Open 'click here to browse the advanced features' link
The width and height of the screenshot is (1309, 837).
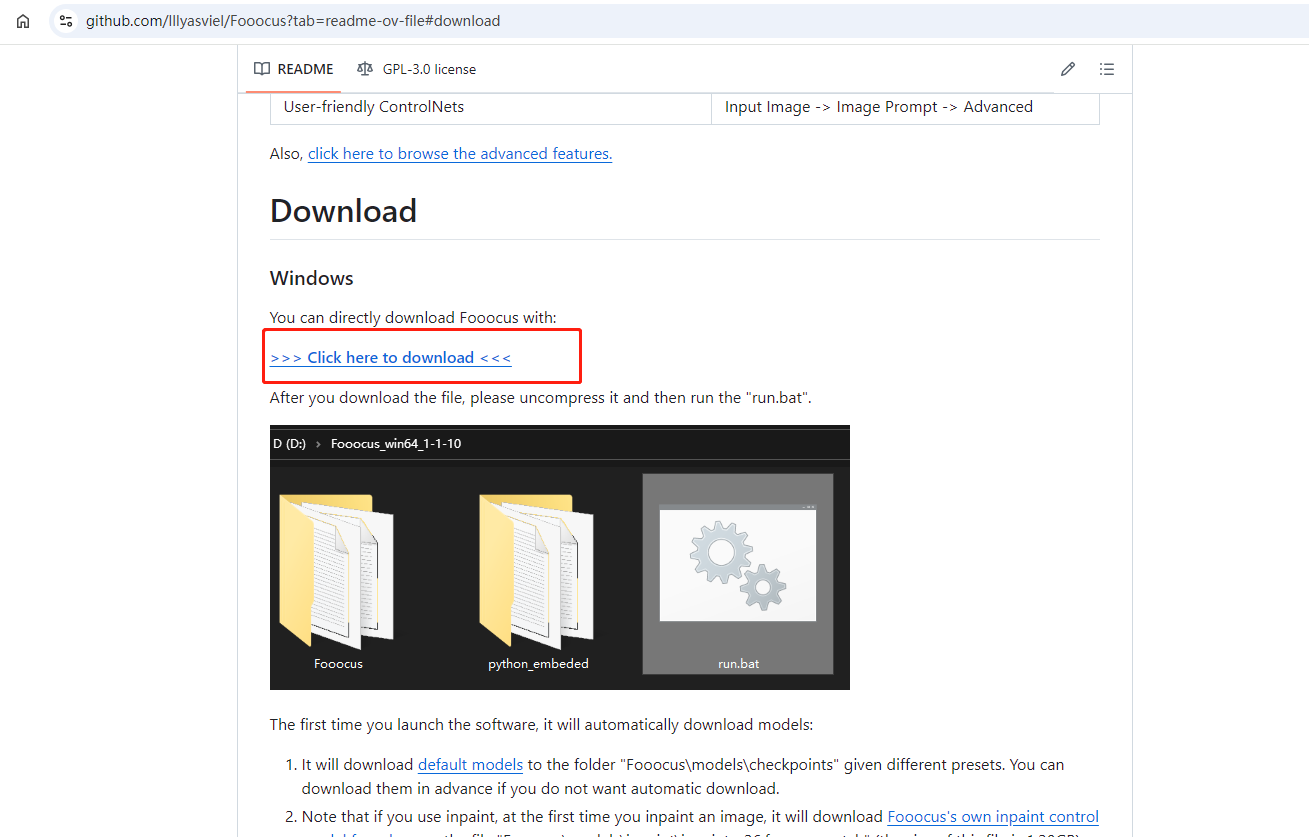[x=459, y=154]
